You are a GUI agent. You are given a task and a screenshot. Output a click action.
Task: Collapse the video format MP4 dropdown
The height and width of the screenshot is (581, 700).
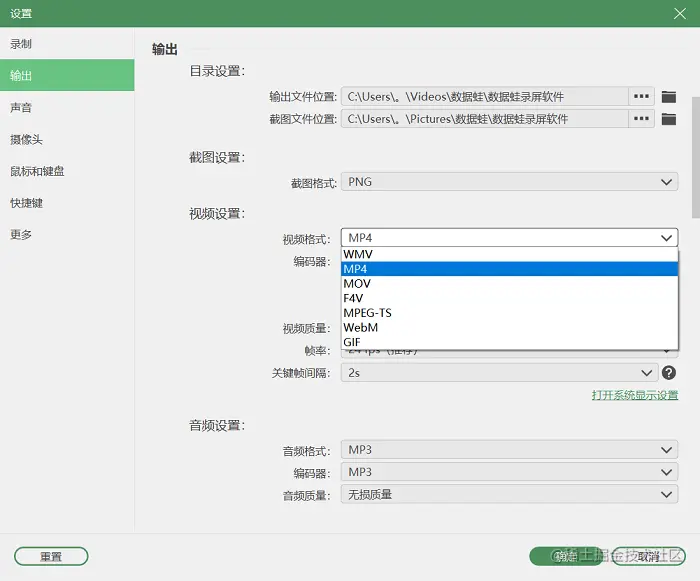pyautogui.click(x=509, y=238)
